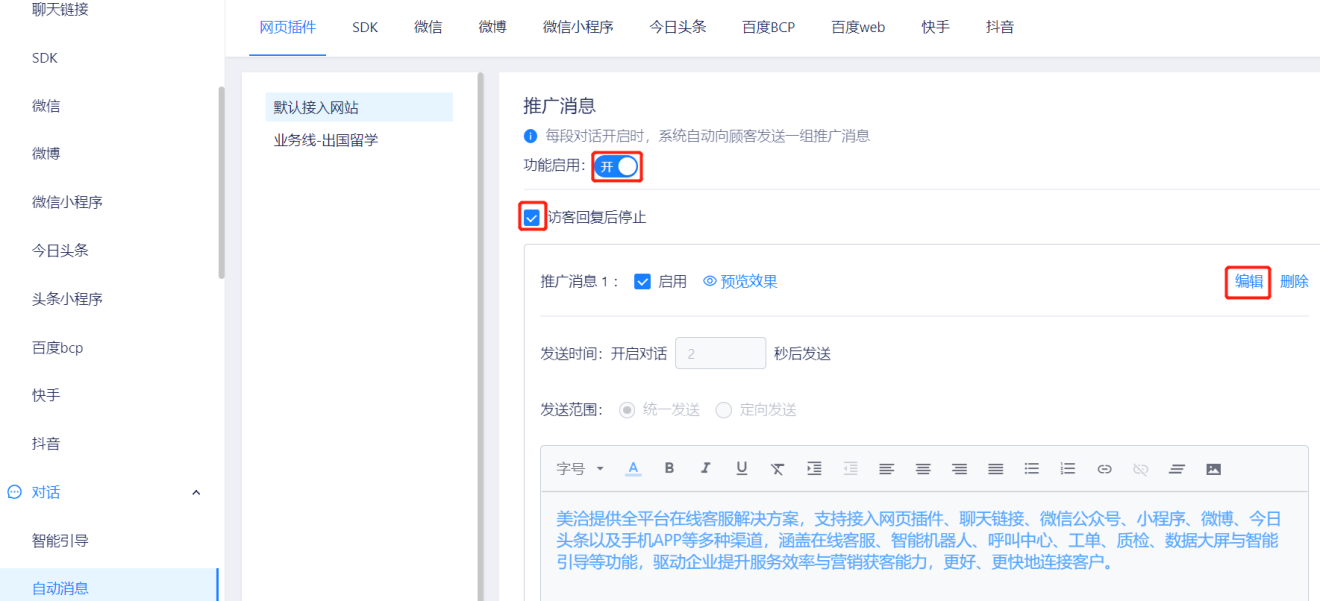Click the 对话 chat bubble icon
This screenshot has height=601, width=1320.
point(15,492)
